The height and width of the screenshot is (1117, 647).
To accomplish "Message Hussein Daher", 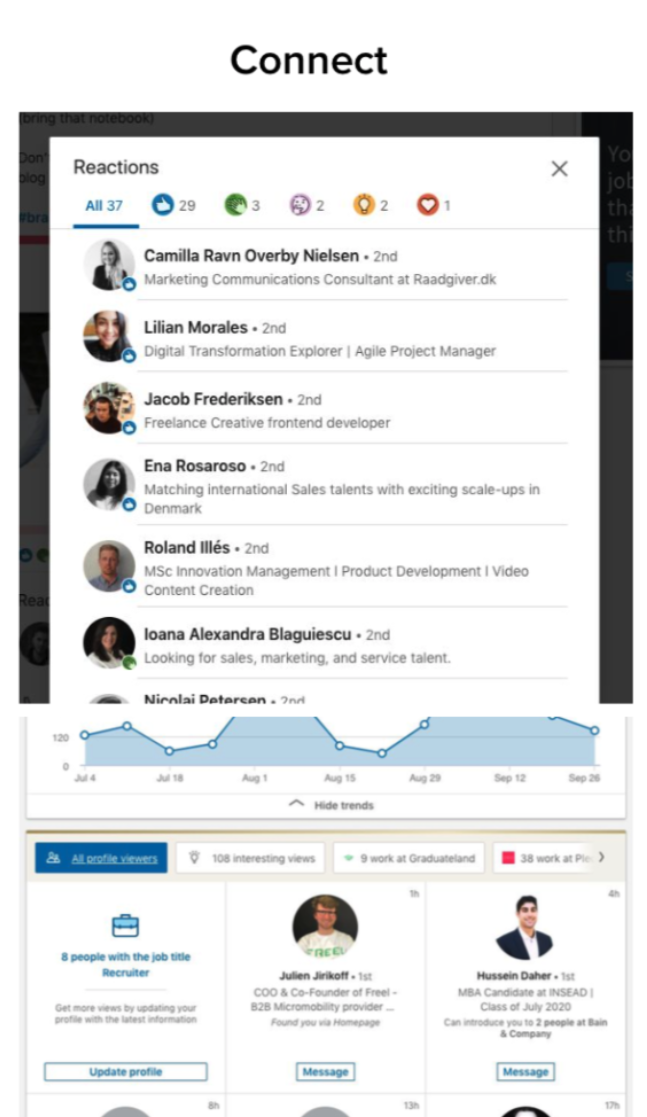I will 525,1071.
